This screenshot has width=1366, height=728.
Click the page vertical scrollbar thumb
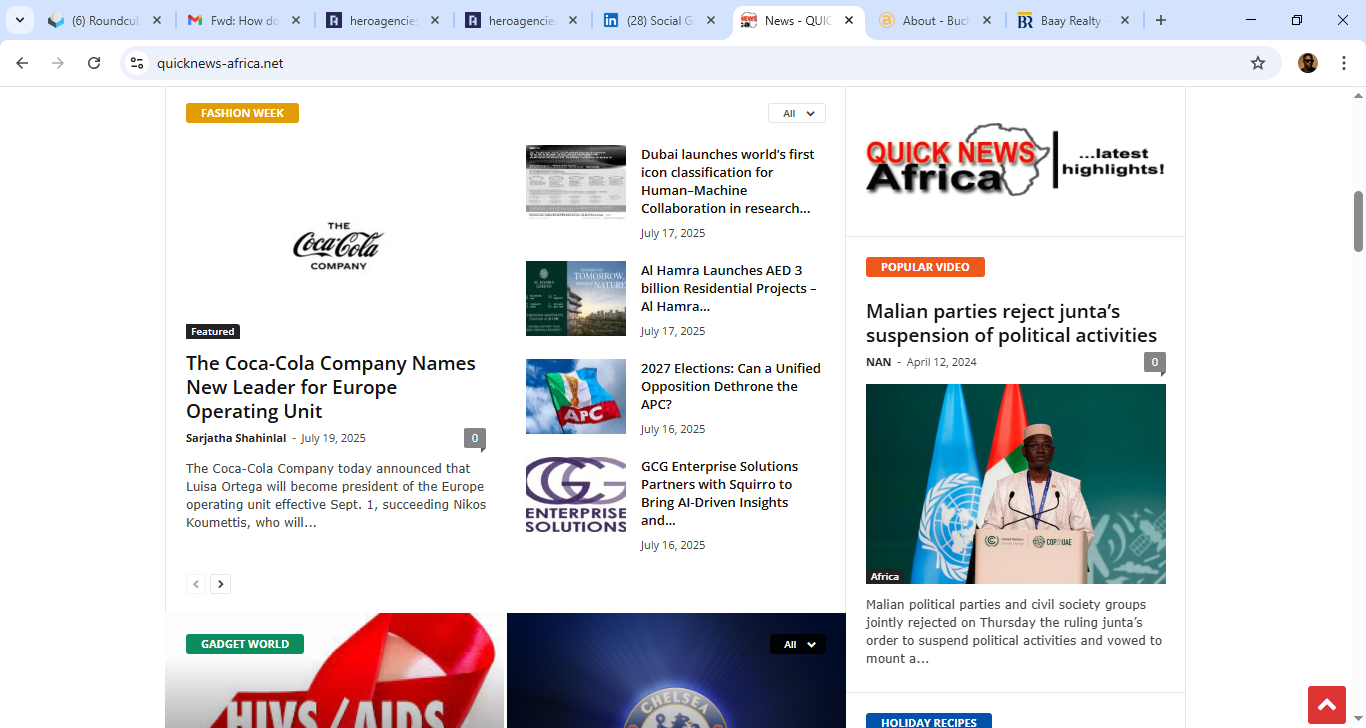tap(1358, 221)
